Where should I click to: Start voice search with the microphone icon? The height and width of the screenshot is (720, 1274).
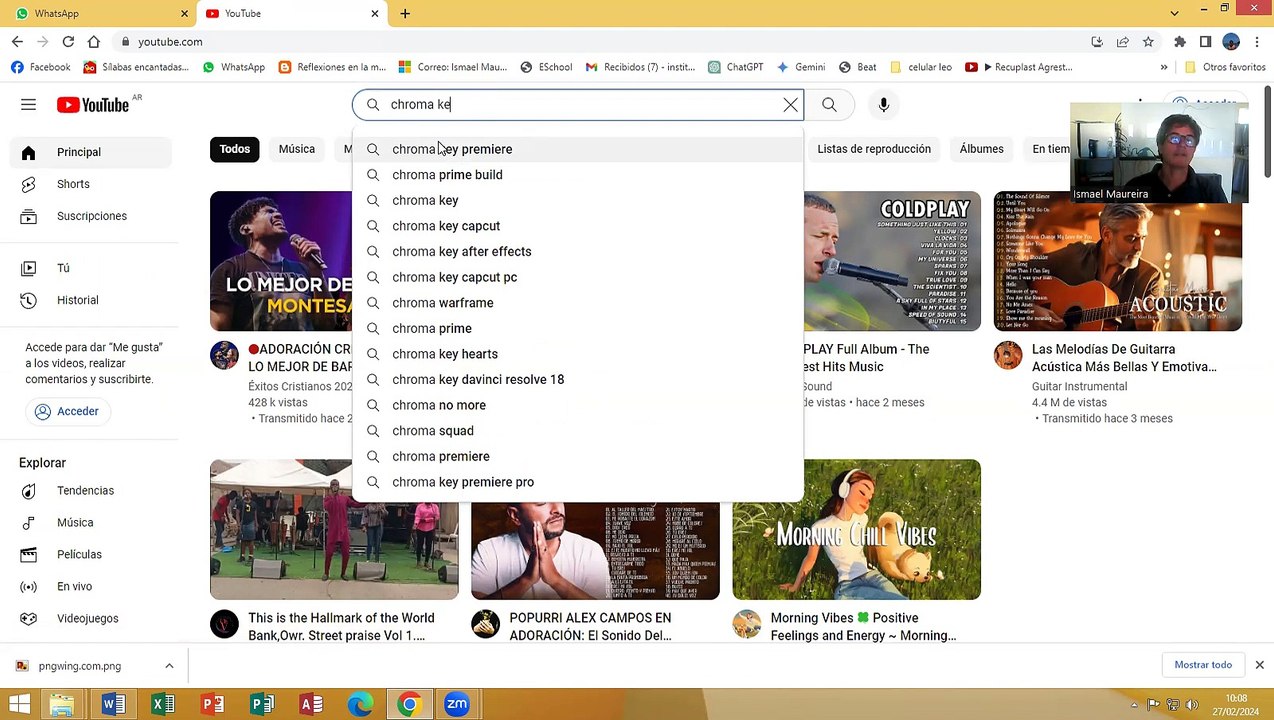[x=884, y=104]
